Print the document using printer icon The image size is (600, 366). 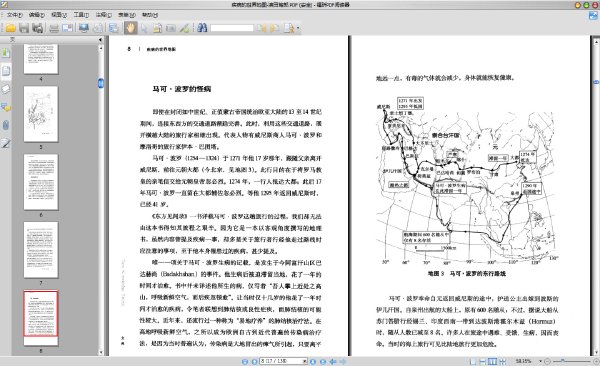click(x=54, y=28)
